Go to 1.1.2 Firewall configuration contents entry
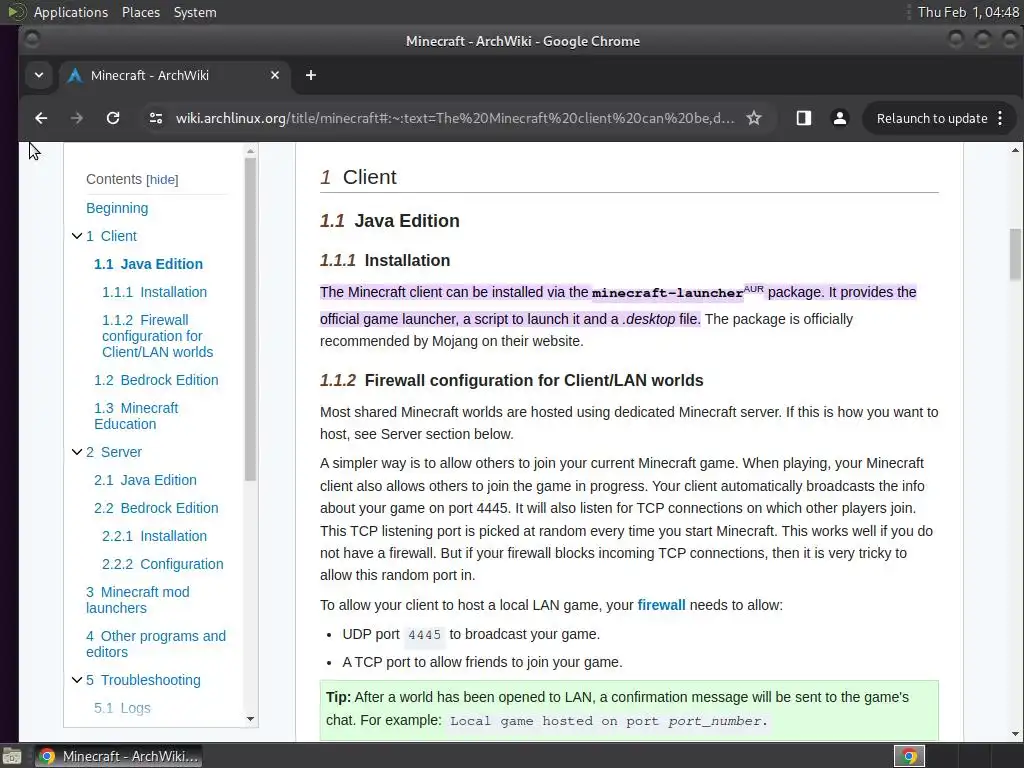 tap(157, 336)
